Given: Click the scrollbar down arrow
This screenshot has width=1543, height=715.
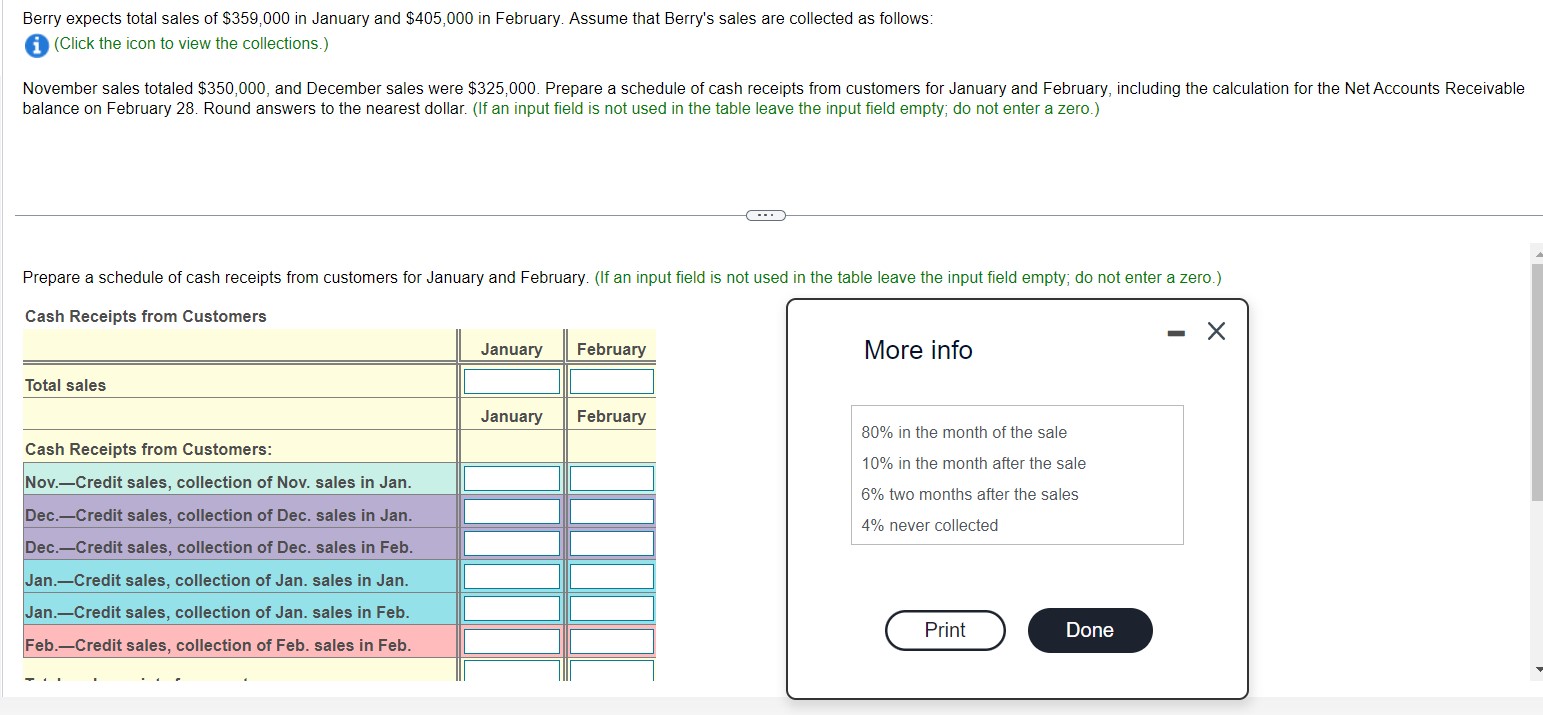Looking at the screenshot, I should coord(1536,671).
